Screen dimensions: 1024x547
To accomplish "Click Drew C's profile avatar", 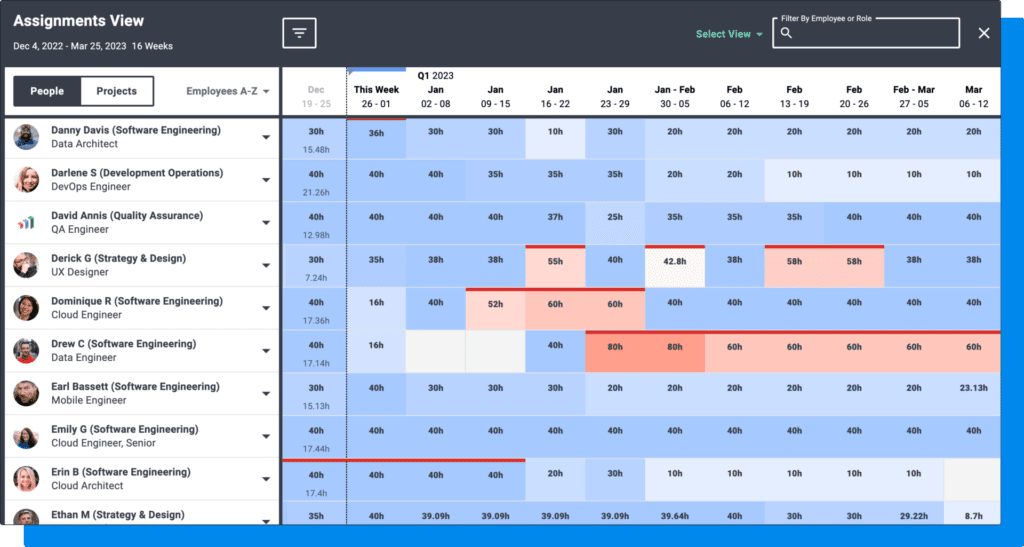I will 26,351.
